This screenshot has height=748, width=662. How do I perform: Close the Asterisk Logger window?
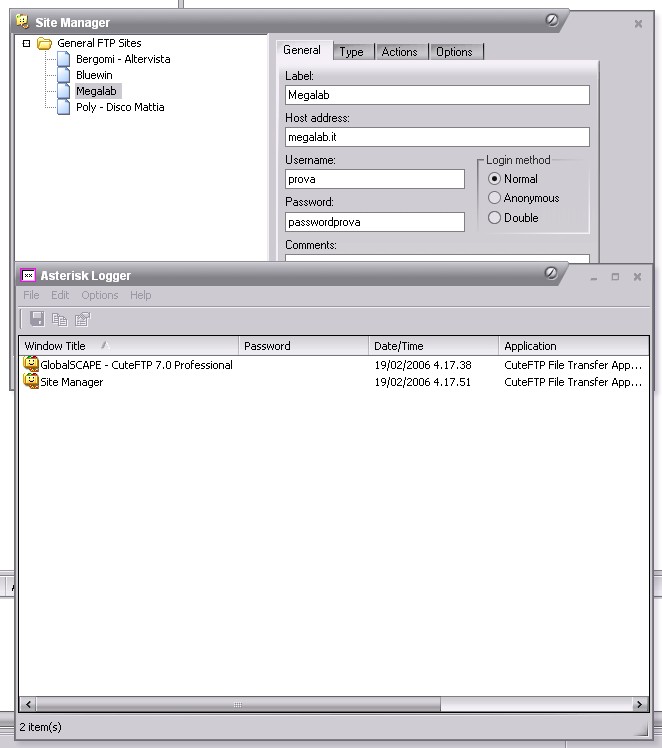coord(637,277)
